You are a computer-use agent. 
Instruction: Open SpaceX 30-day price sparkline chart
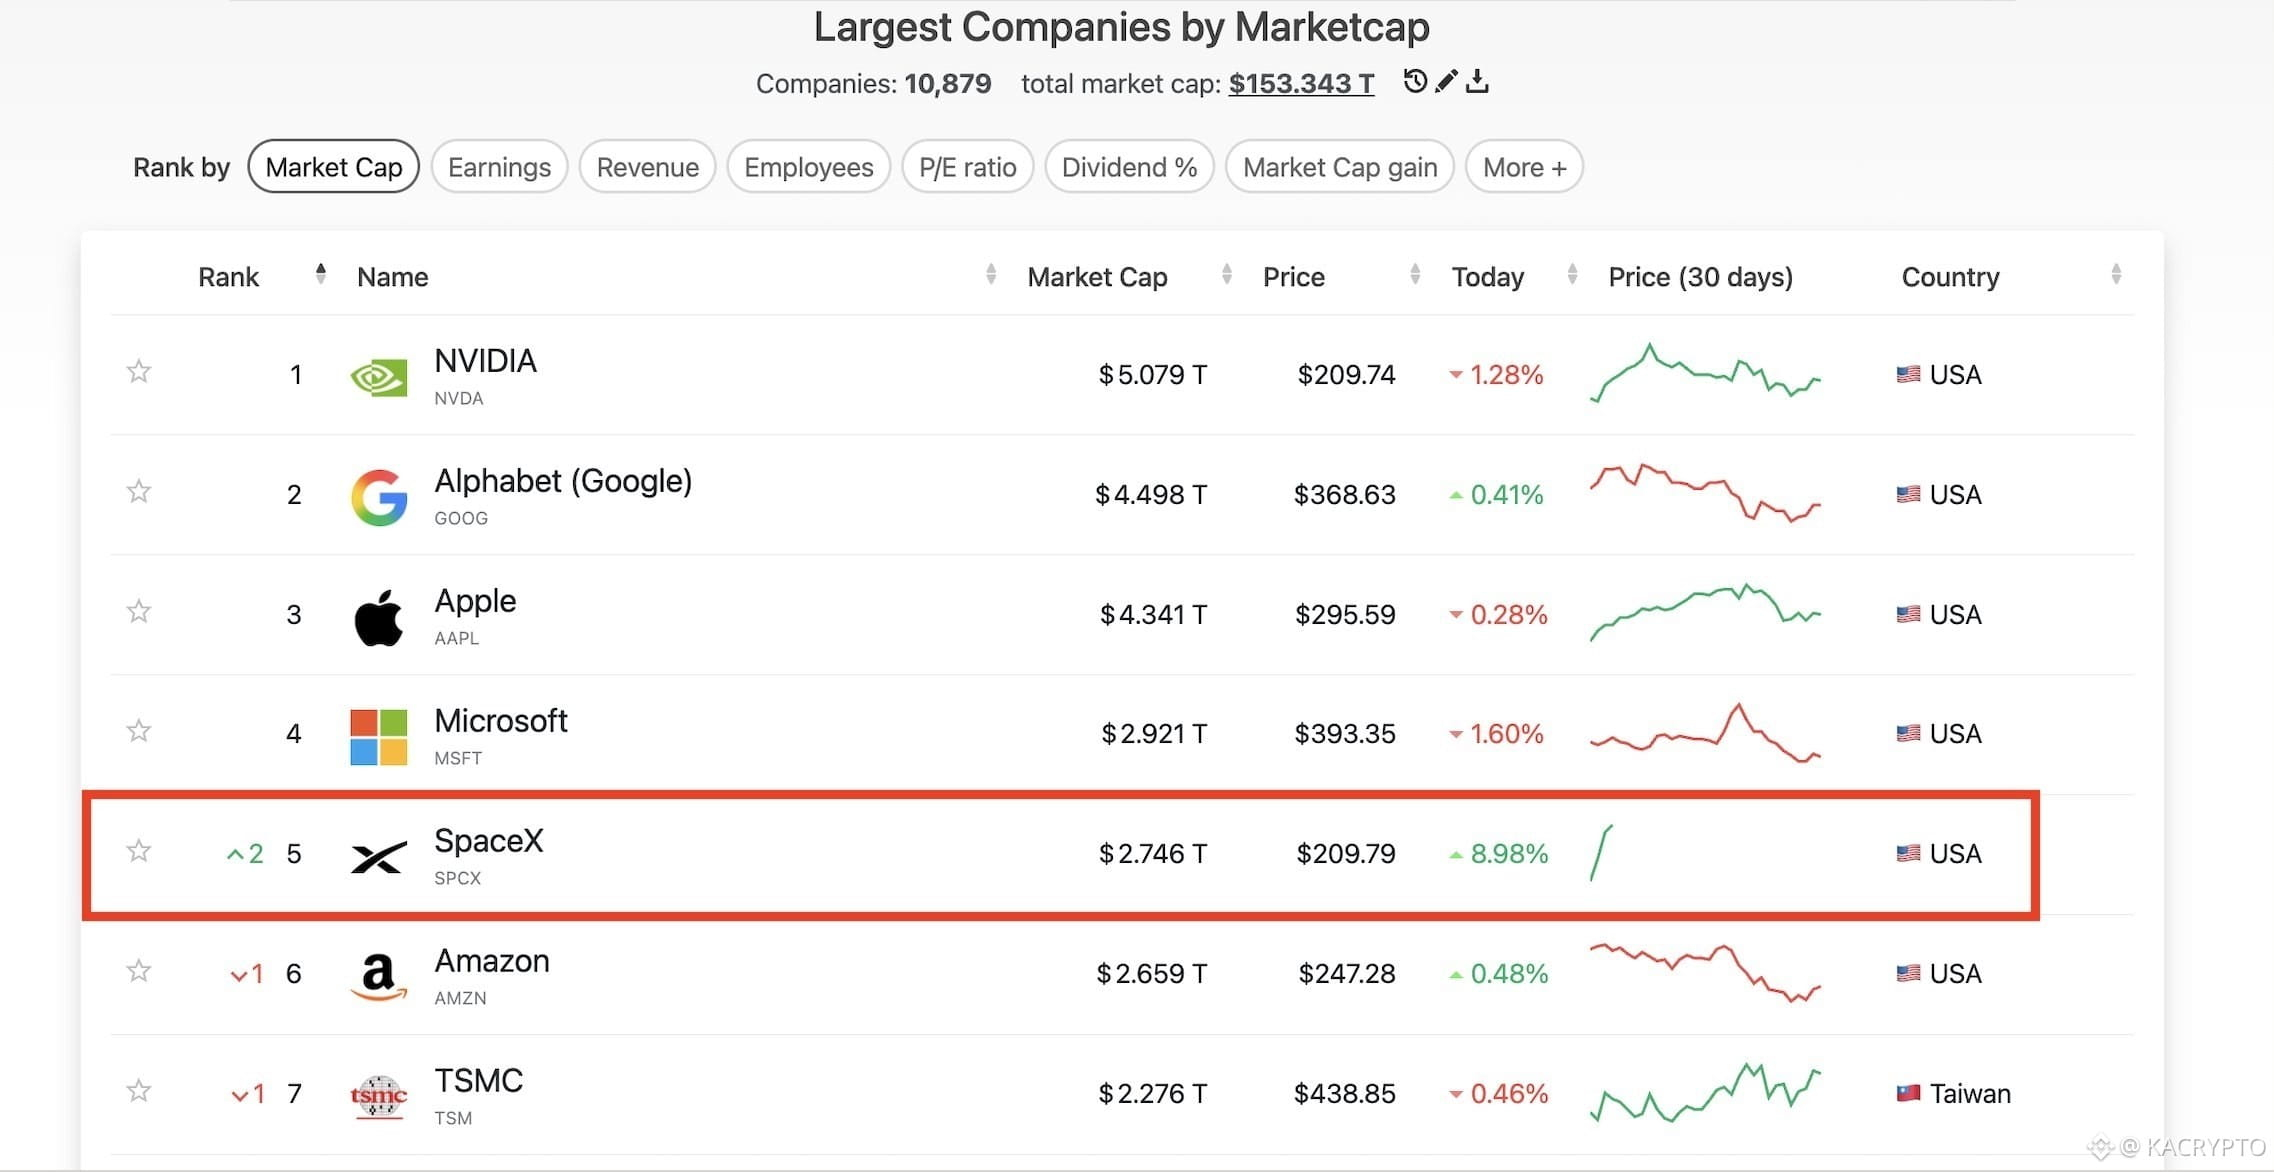(1602, 853)
